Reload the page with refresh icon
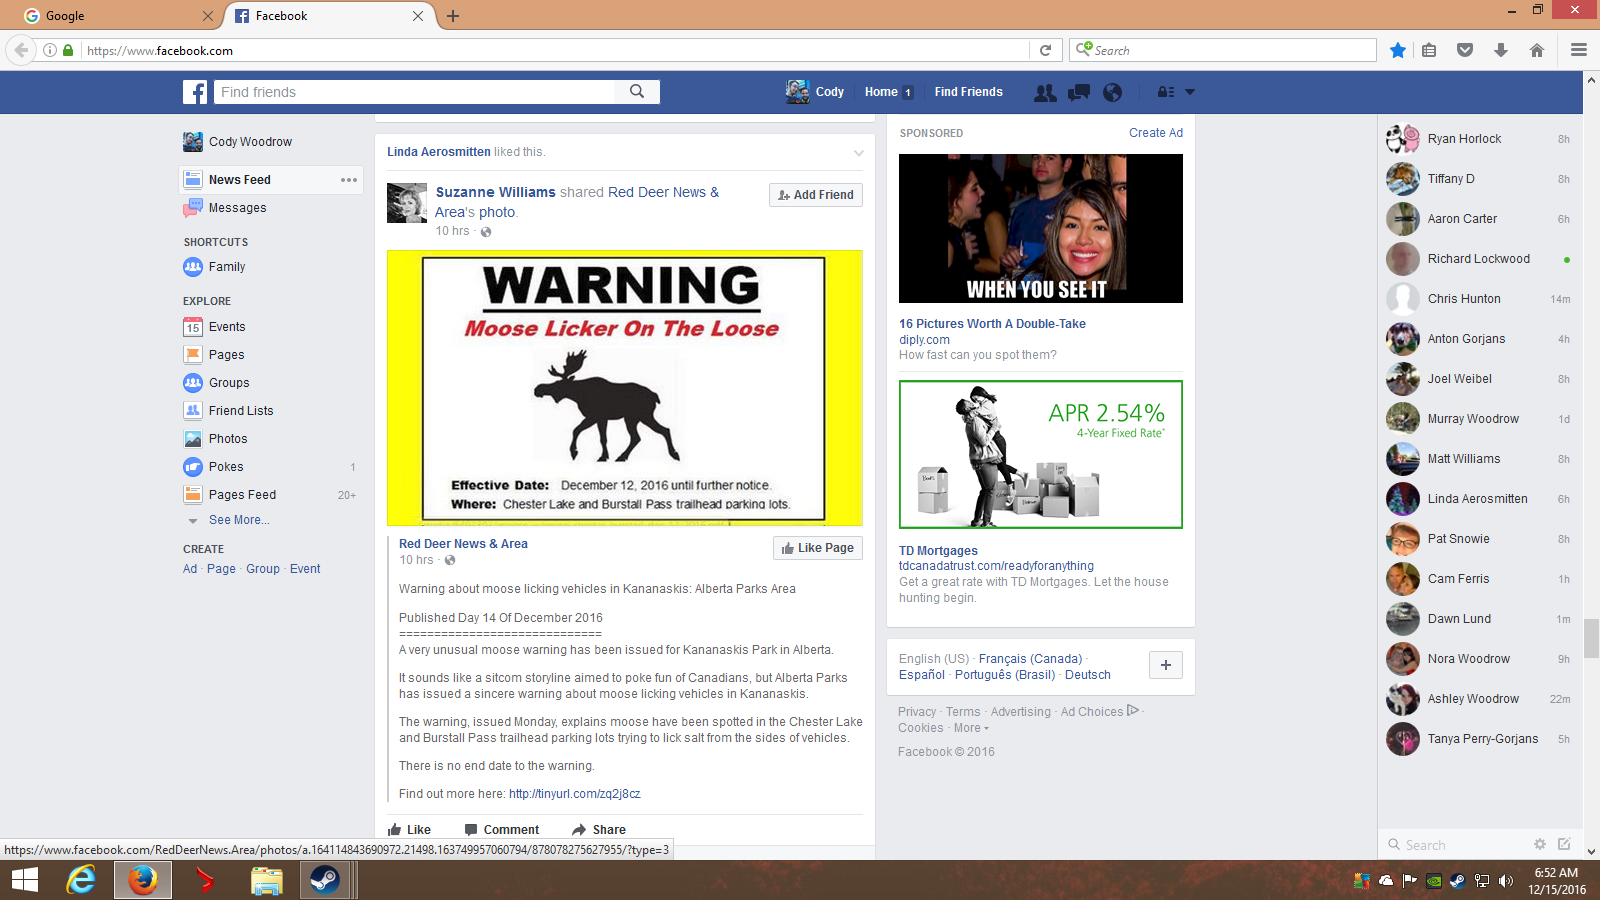Viewport: 1600px width, 900px height. [x=1045, y=50]
